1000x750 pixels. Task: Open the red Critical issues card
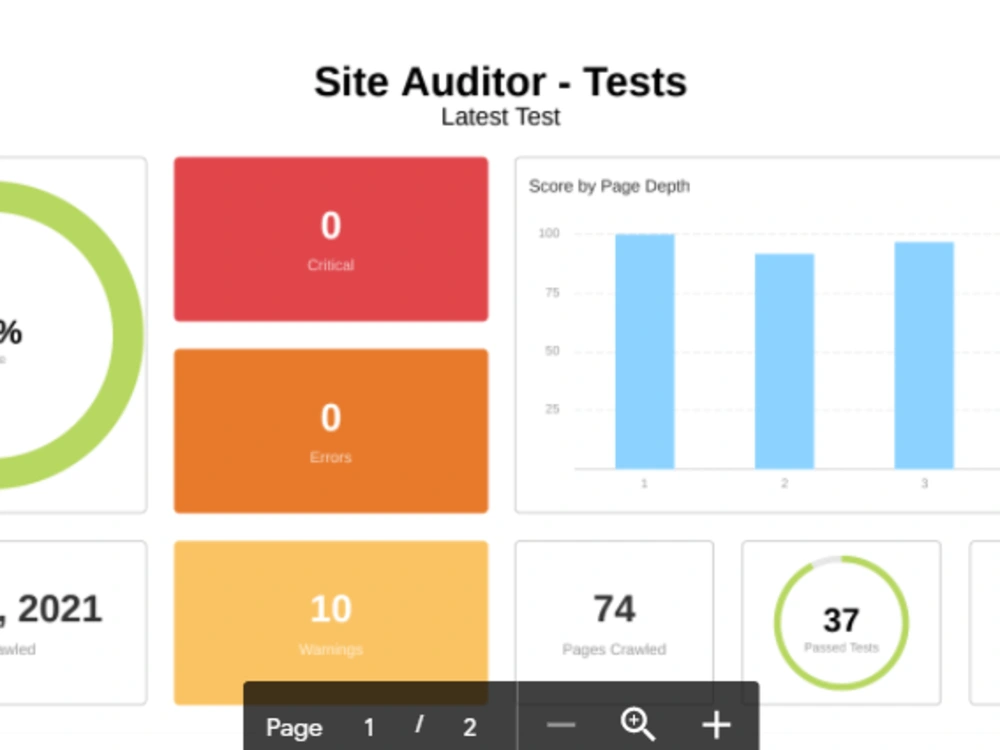[331, 239]
